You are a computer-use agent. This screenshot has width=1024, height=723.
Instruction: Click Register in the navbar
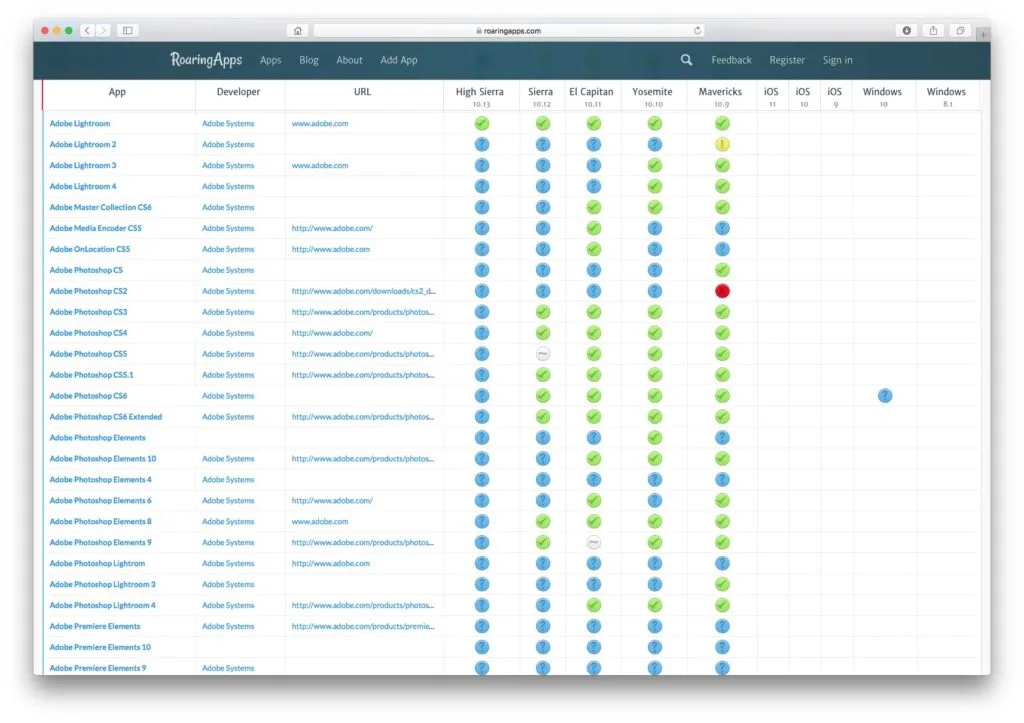tap(787, 60)
